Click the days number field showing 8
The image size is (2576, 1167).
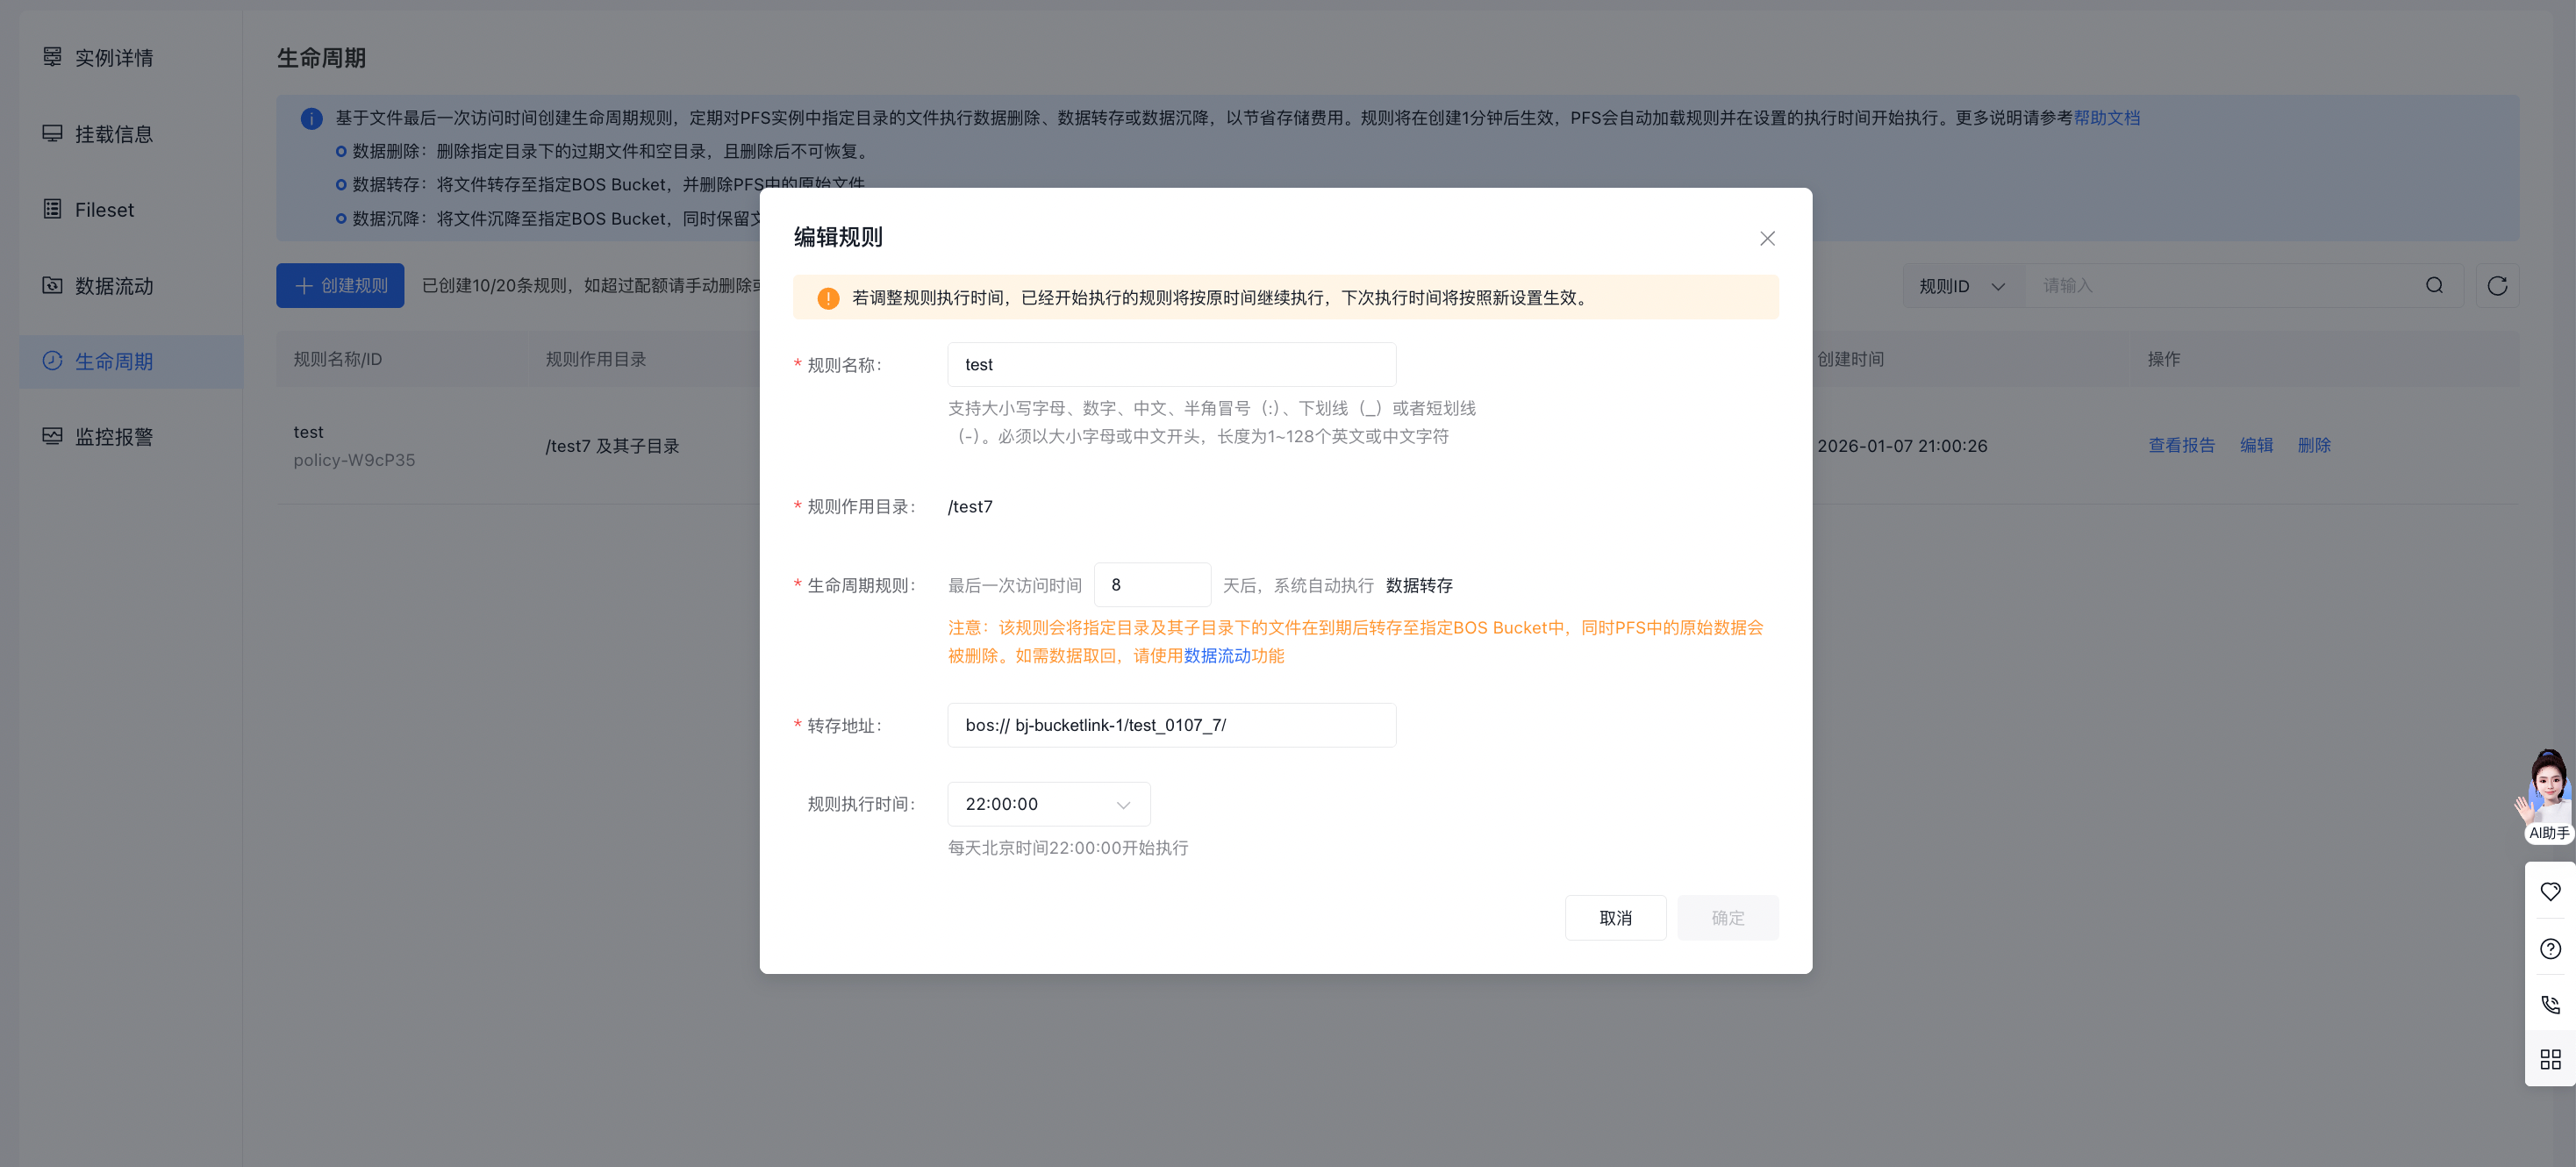(x=1151, y=585)
